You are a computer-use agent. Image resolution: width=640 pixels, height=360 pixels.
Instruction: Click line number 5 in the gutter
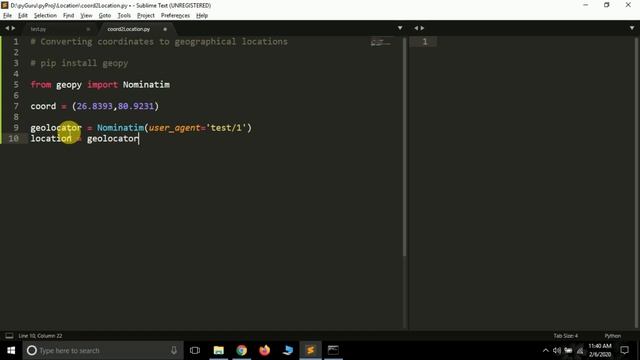coord(16,84)
